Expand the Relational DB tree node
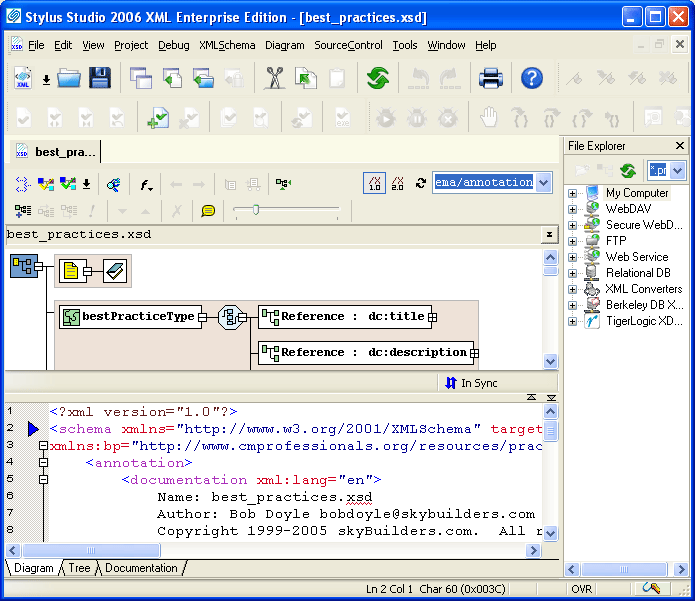Viewport: 695px width, 601px height. (572, 273)
